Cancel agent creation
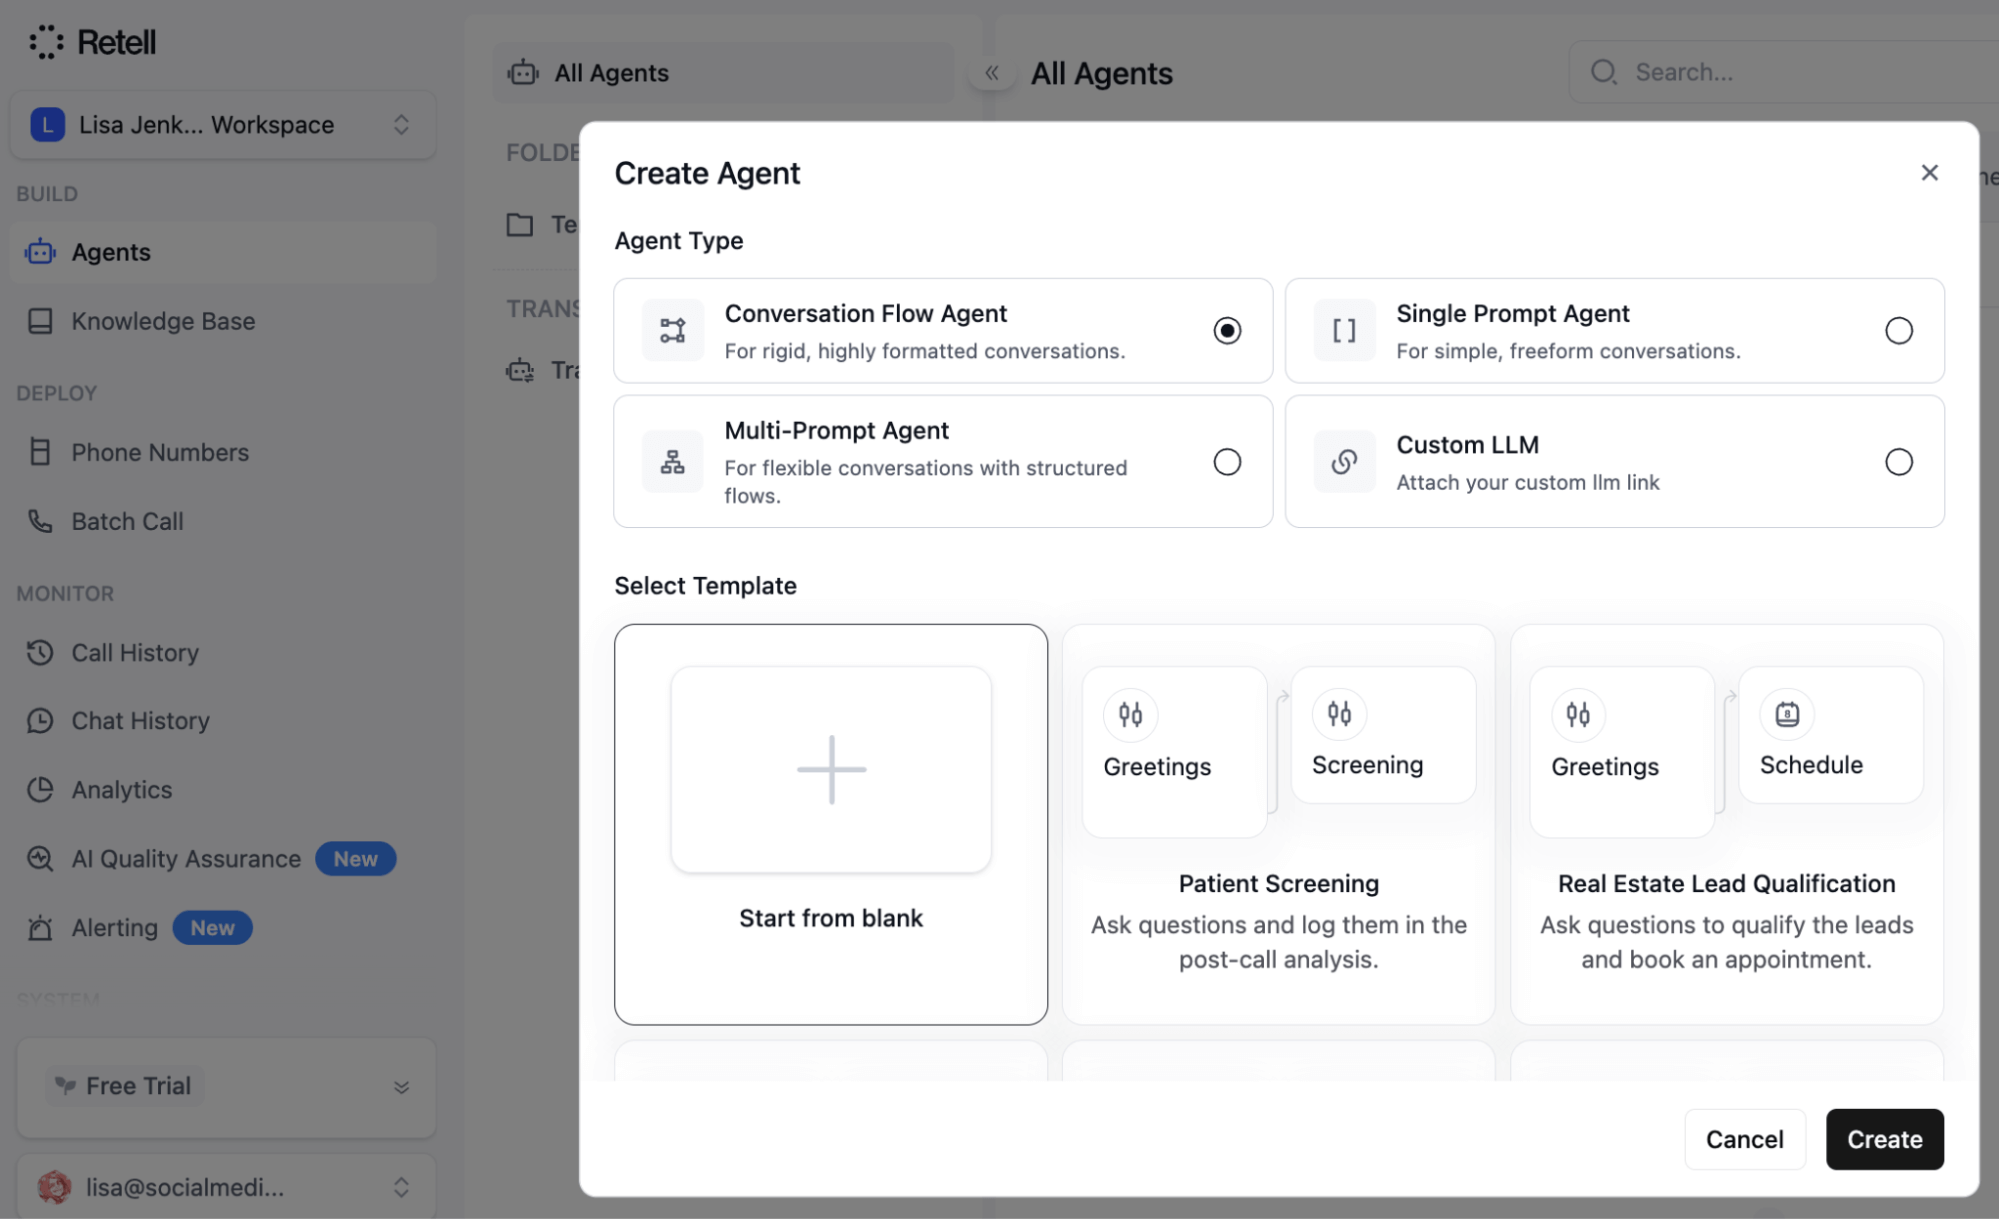Screen dimensions: 1999x1220 1744,1139
